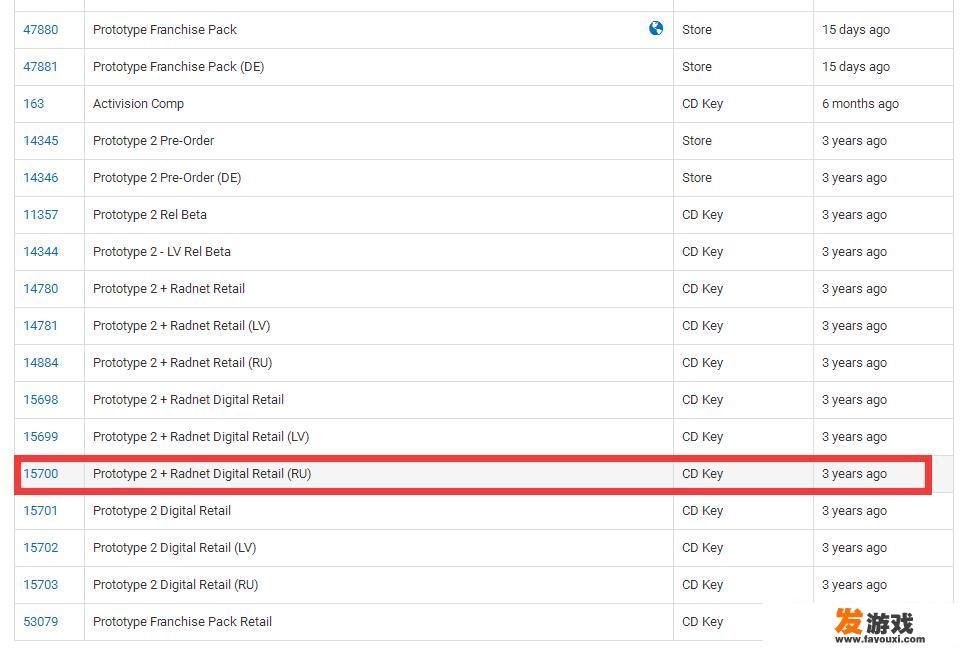This screenshot has height=653, width=974.
Task: Click 'Store' type in row 14345
Action: pos(697,140)
